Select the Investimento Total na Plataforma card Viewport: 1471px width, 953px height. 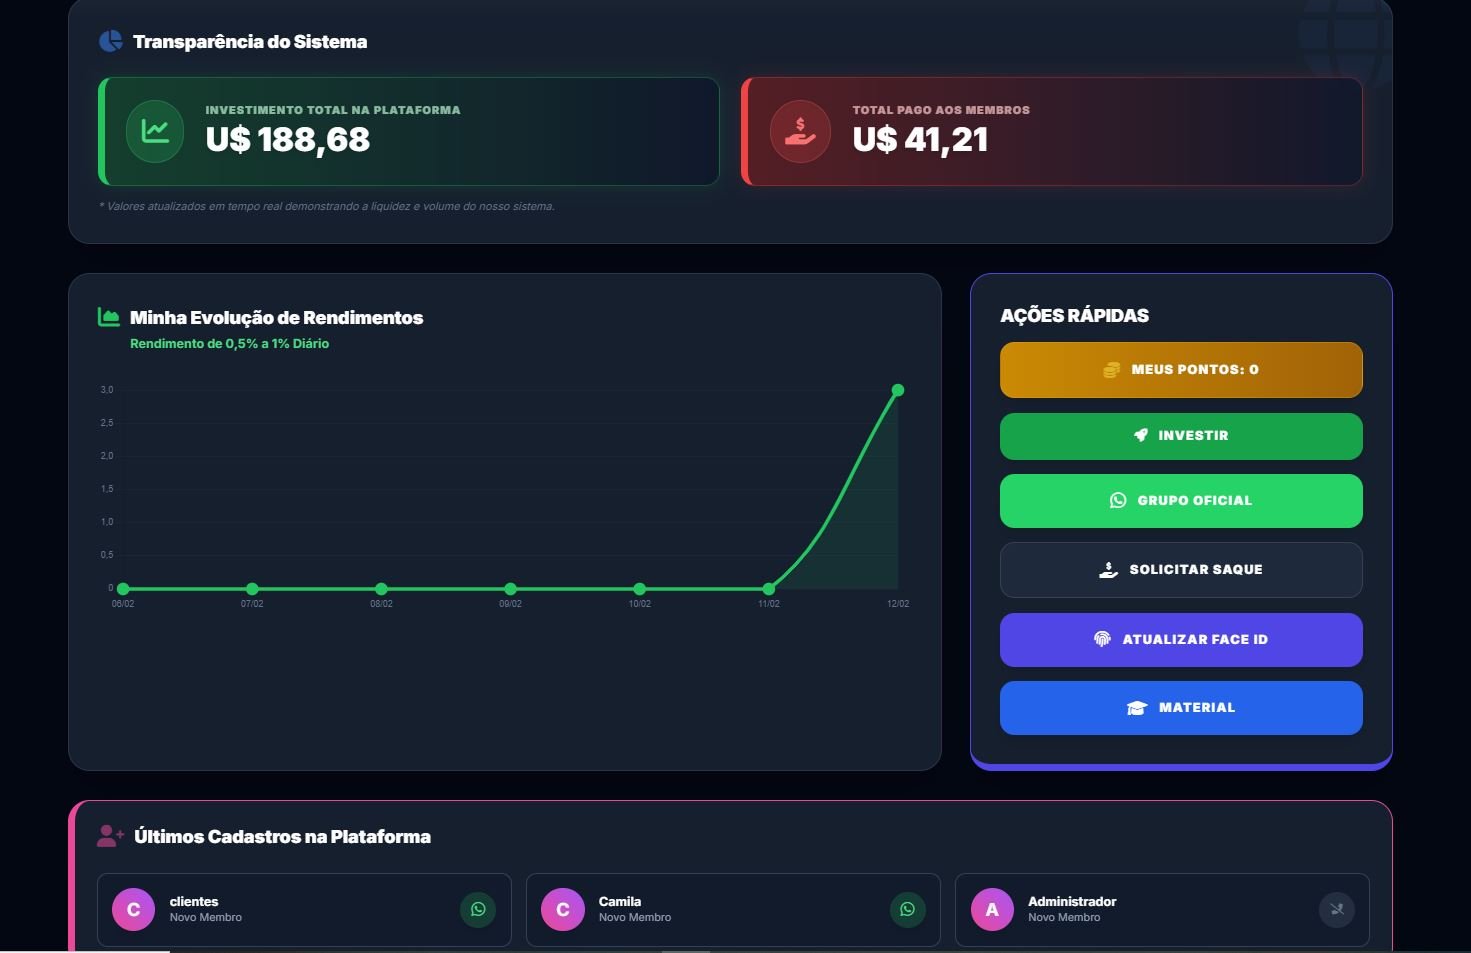point(410,131)
